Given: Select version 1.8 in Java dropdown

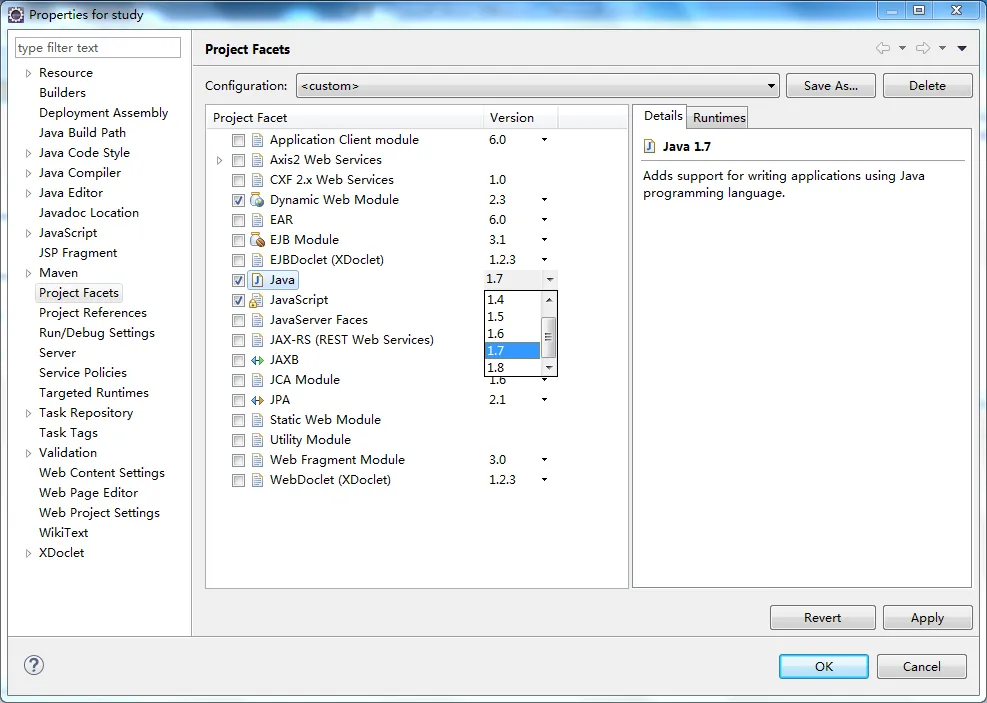Looking at the screenshot, I should click(x=512, y=368).
